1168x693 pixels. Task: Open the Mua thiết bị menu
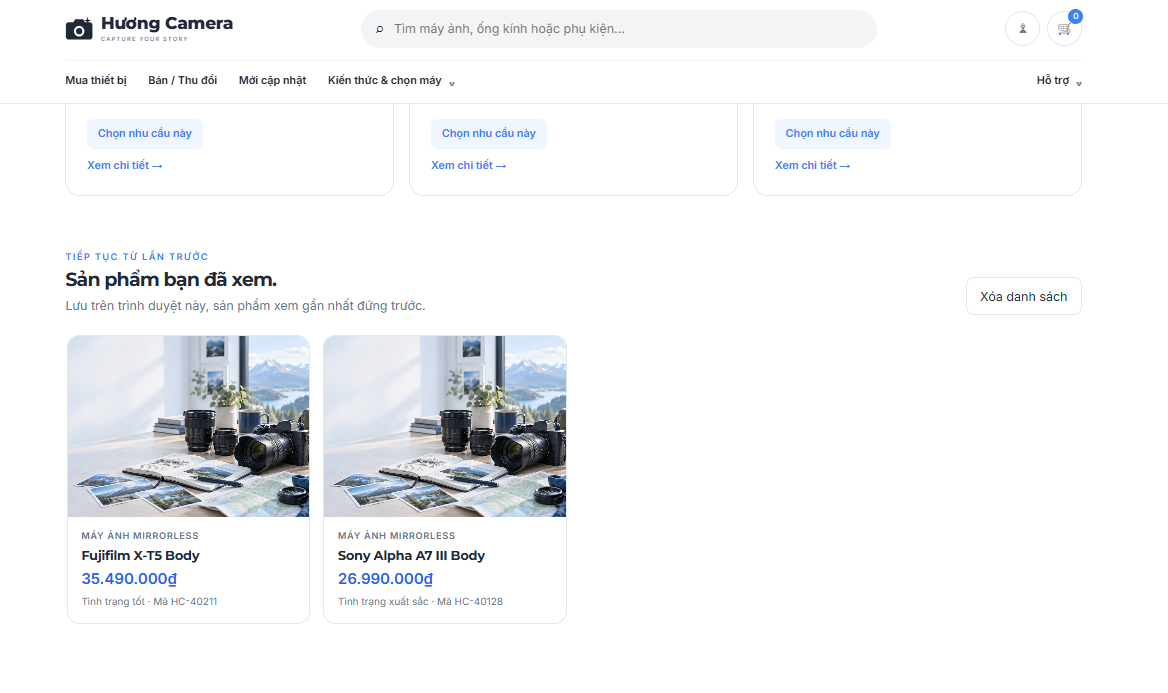point(96,80)
